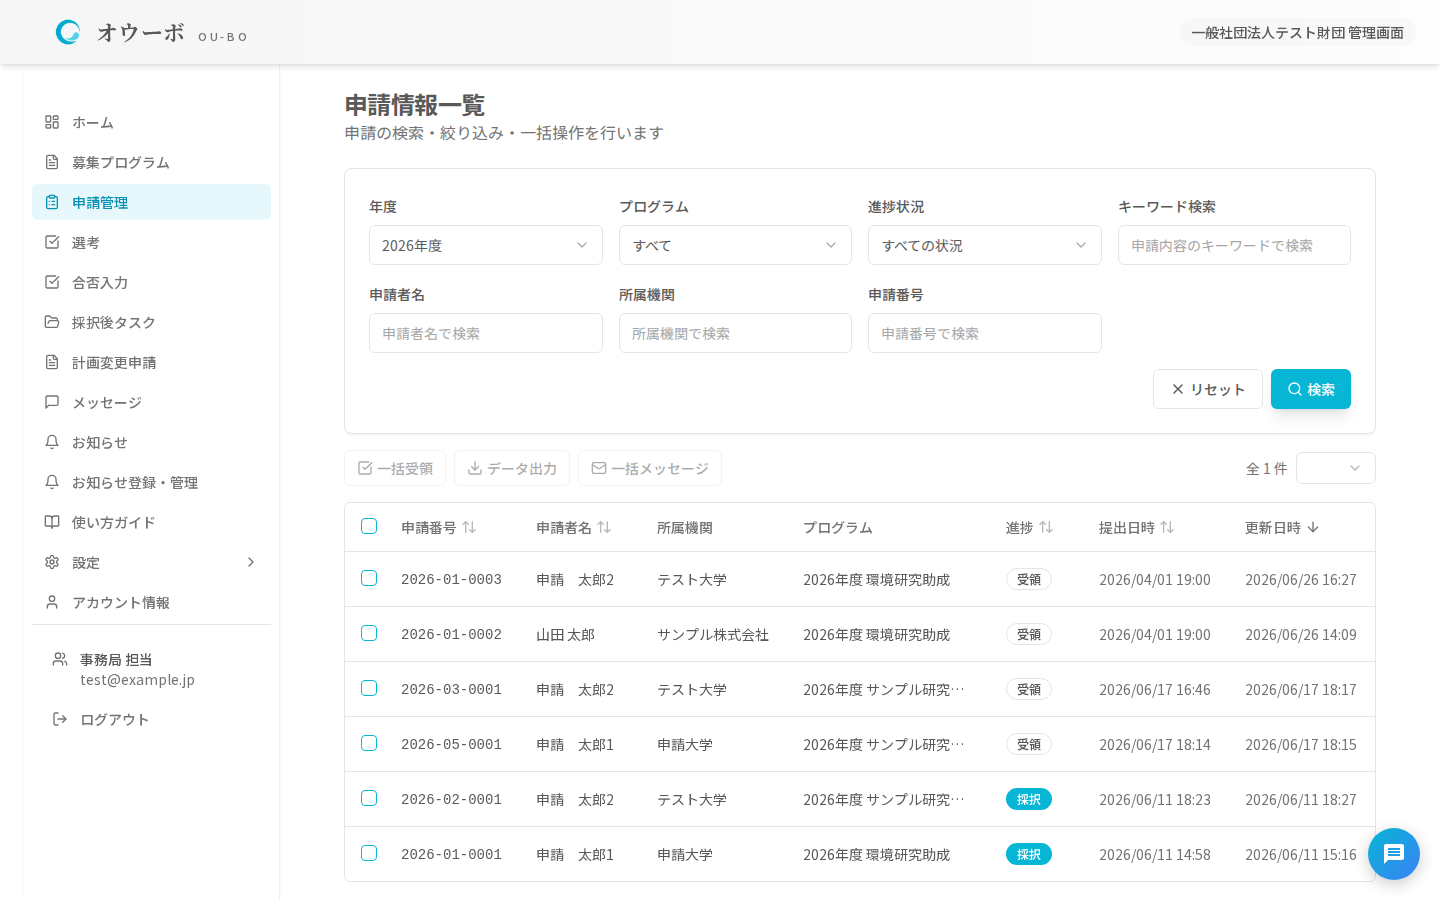Click 採択 badge in row 2026-02-0001
Image resolution: width=1440 pixels, height=900 pixels.
(1029, 799)
